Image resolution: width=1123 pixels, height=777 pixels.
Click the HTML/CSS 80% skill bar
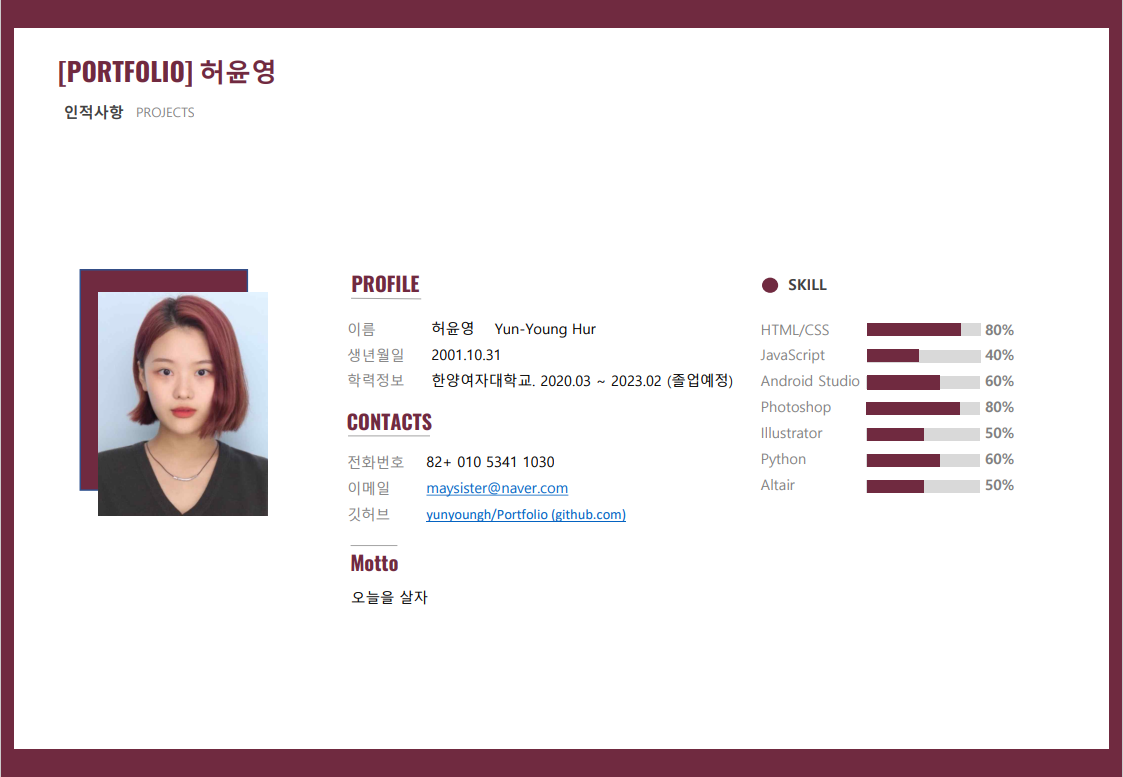[923, 329]
